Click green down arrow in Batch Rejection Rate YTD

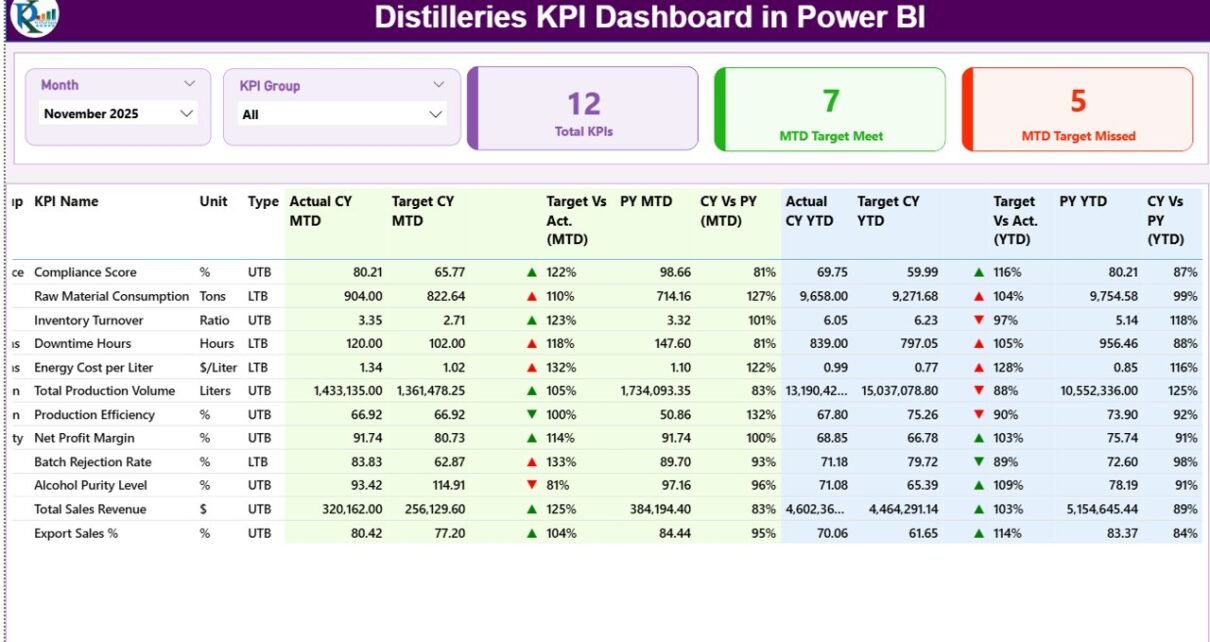[979, 462]
